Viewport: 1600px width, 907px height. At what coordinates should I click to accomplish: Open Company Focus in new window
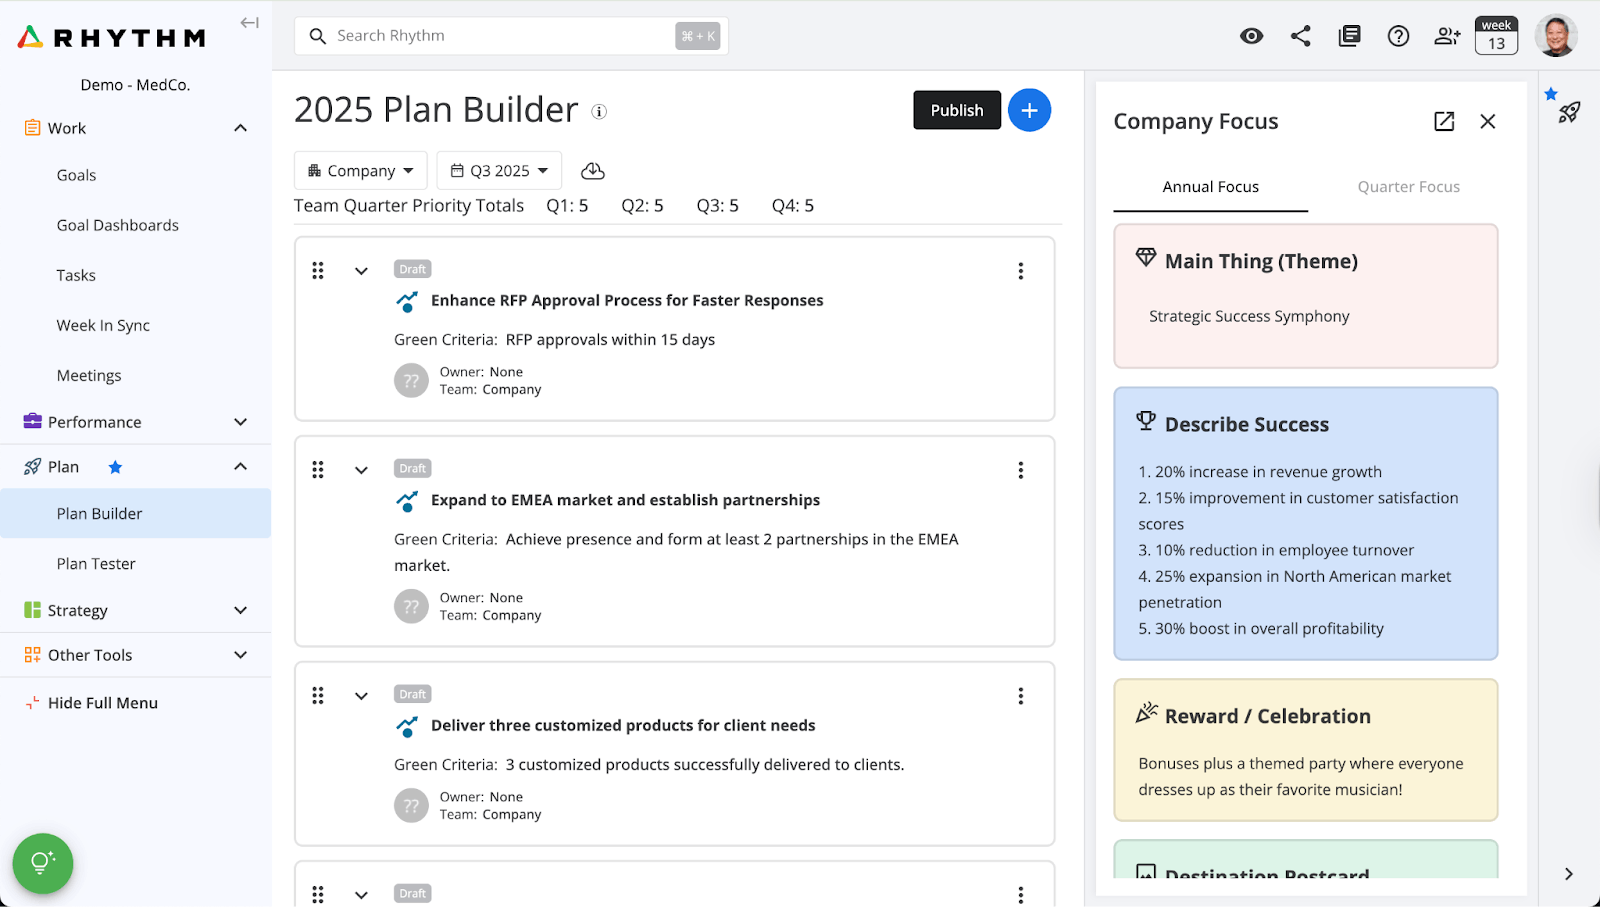click(x=1444, y=121)
